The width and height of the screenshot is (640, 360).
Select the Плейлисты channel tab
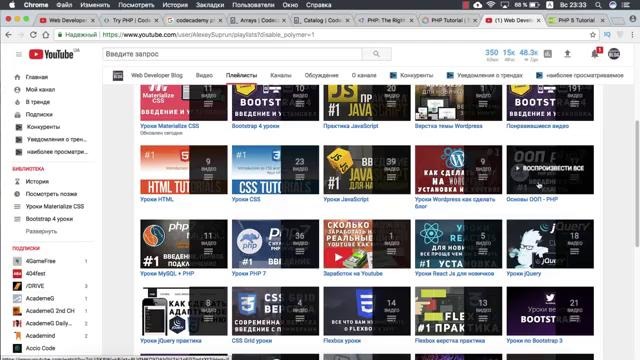pos(242,76)
